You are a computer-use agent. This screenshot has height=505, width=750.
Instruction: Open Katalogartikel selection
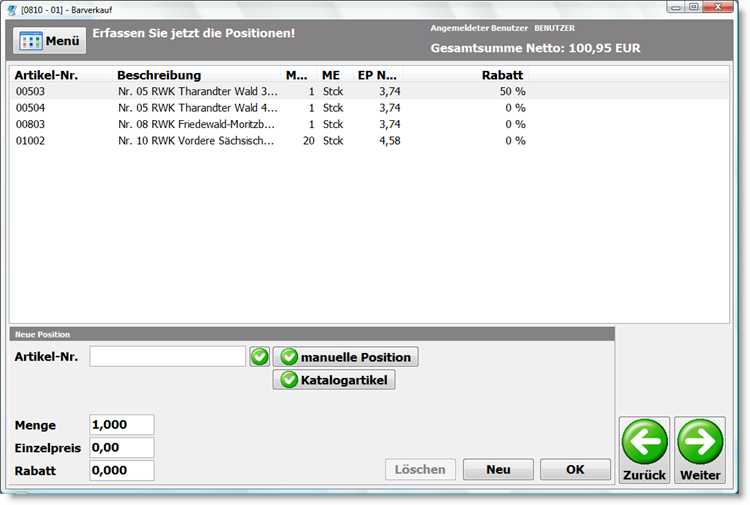(x=334, y=380)
